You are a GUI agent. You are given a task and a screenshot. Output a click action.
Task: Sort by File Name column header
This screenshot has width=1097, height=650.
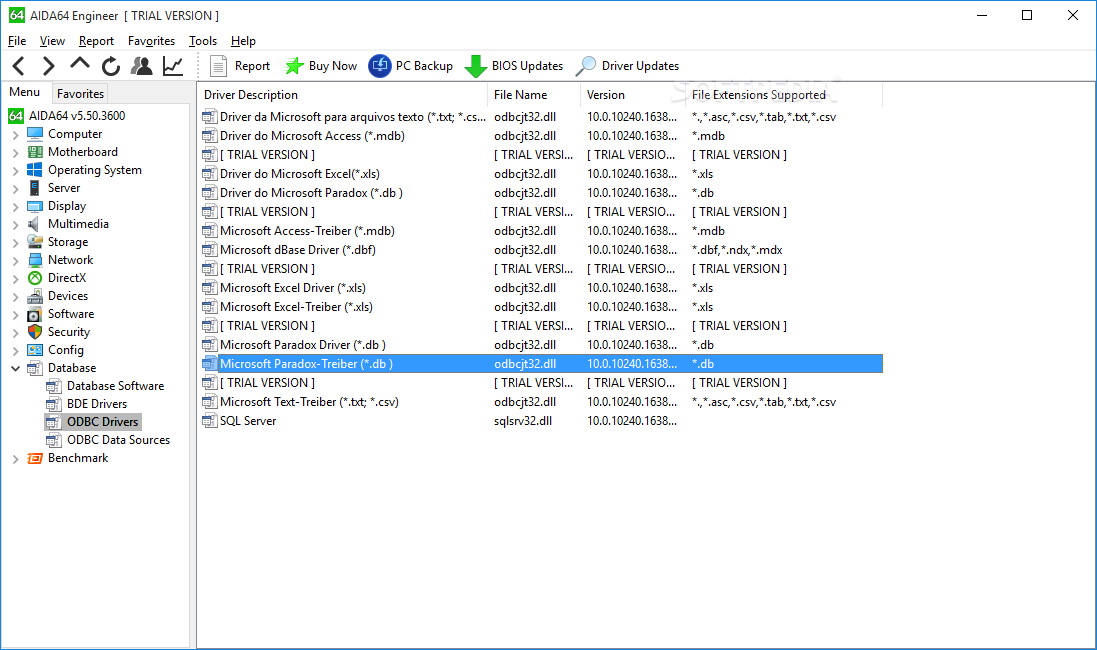click(534, 94)
